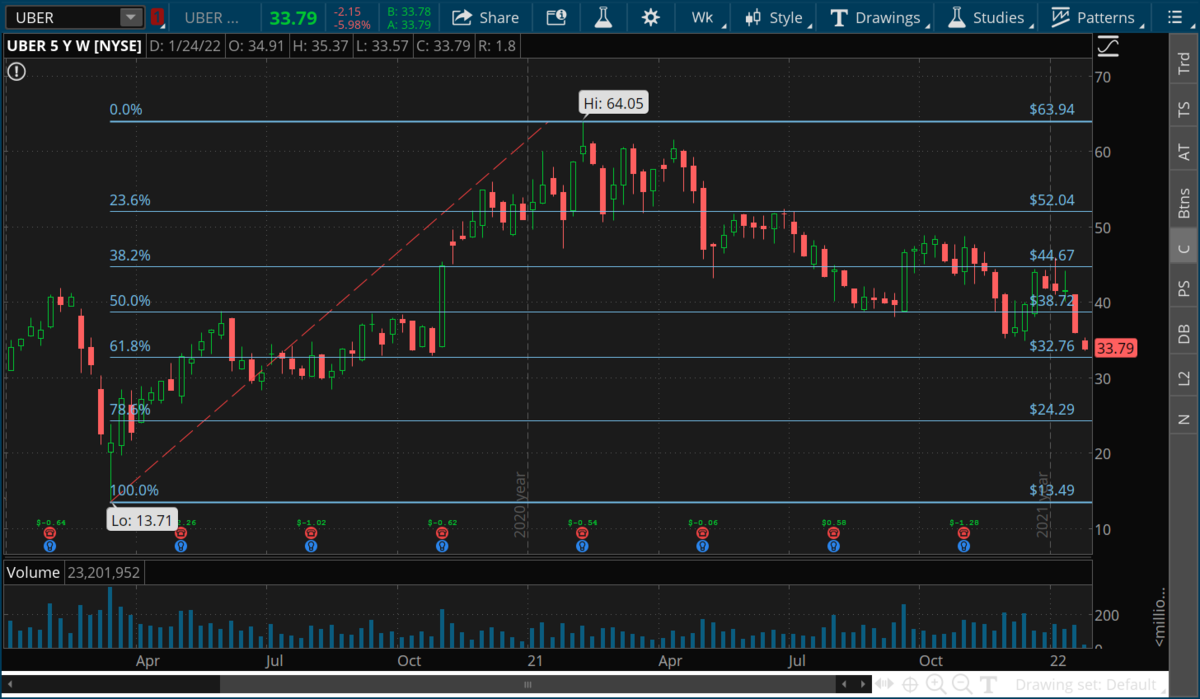The image size is (1200, 699).
Task: Click the zoom in magnifier icon
Action: pos(936,684)
